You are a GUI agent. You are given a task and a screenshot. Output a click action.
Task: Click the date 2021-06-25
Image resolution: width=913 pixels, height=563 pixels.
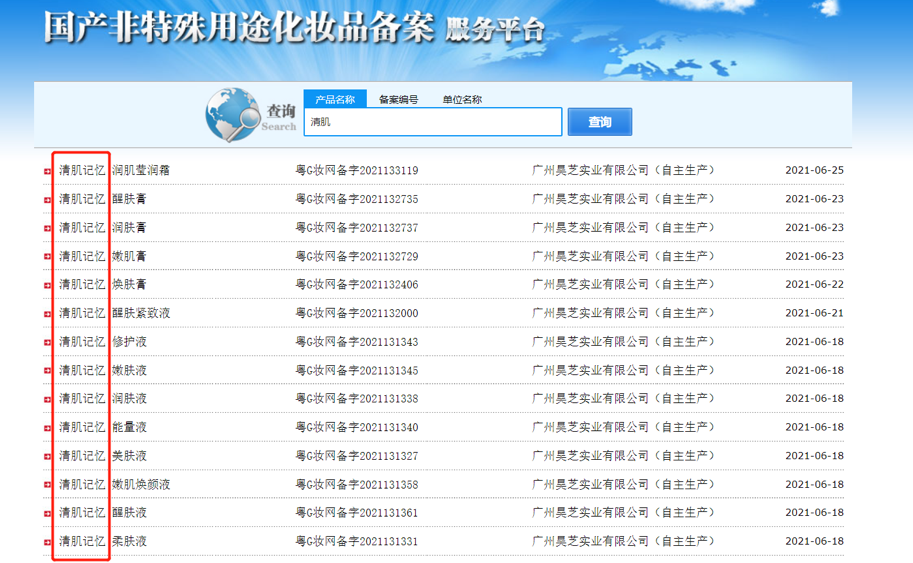pyautogui.click(x=814, y=170)
